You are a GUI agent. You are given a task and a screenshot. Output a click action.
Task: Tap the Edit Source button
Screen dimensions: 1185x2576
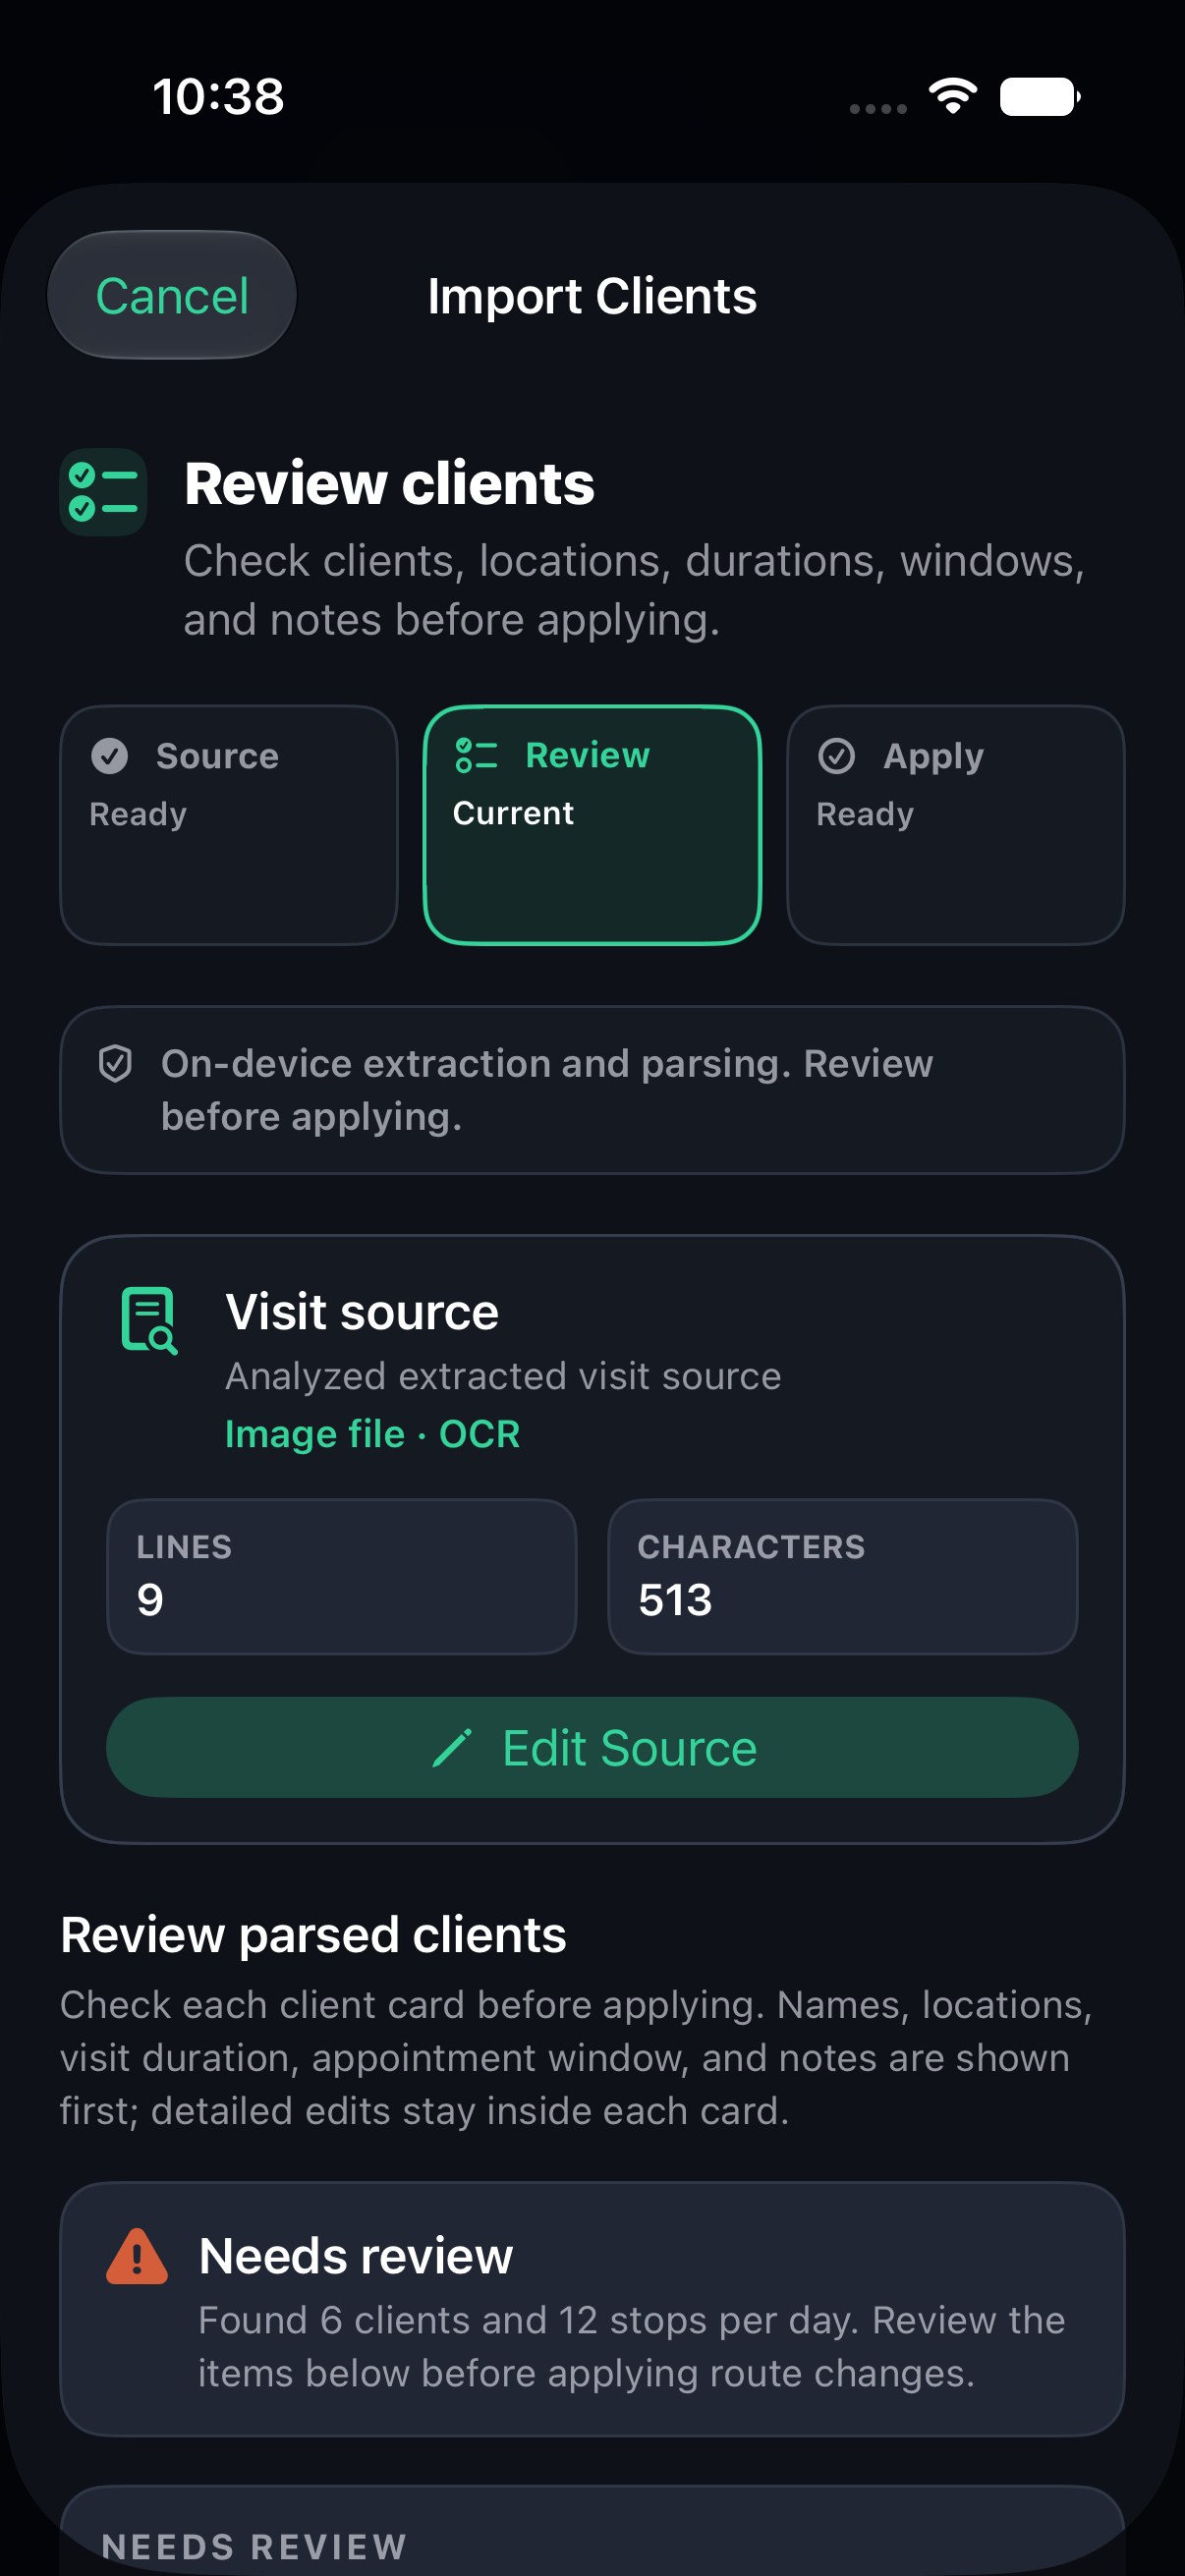pos(592,1747)
